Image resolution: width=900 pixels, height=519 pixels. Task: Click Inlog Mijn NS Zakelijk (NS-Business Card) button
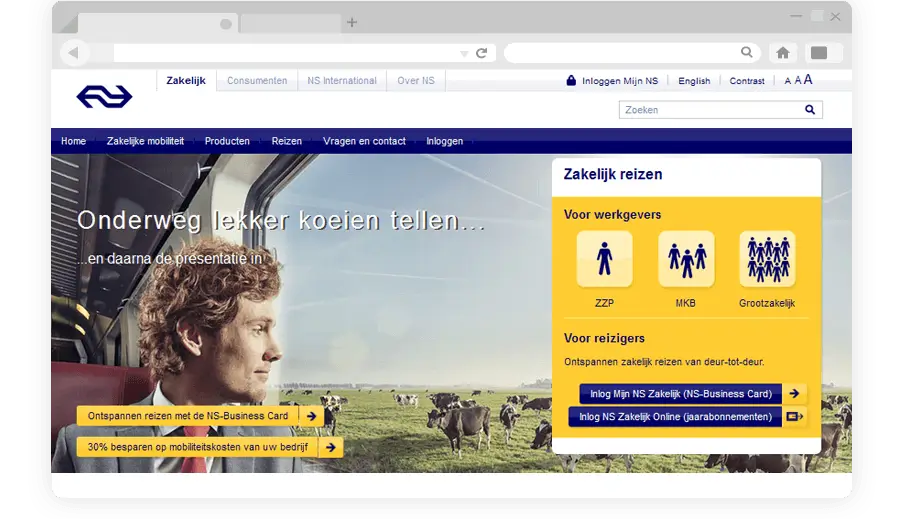[681, 394]
